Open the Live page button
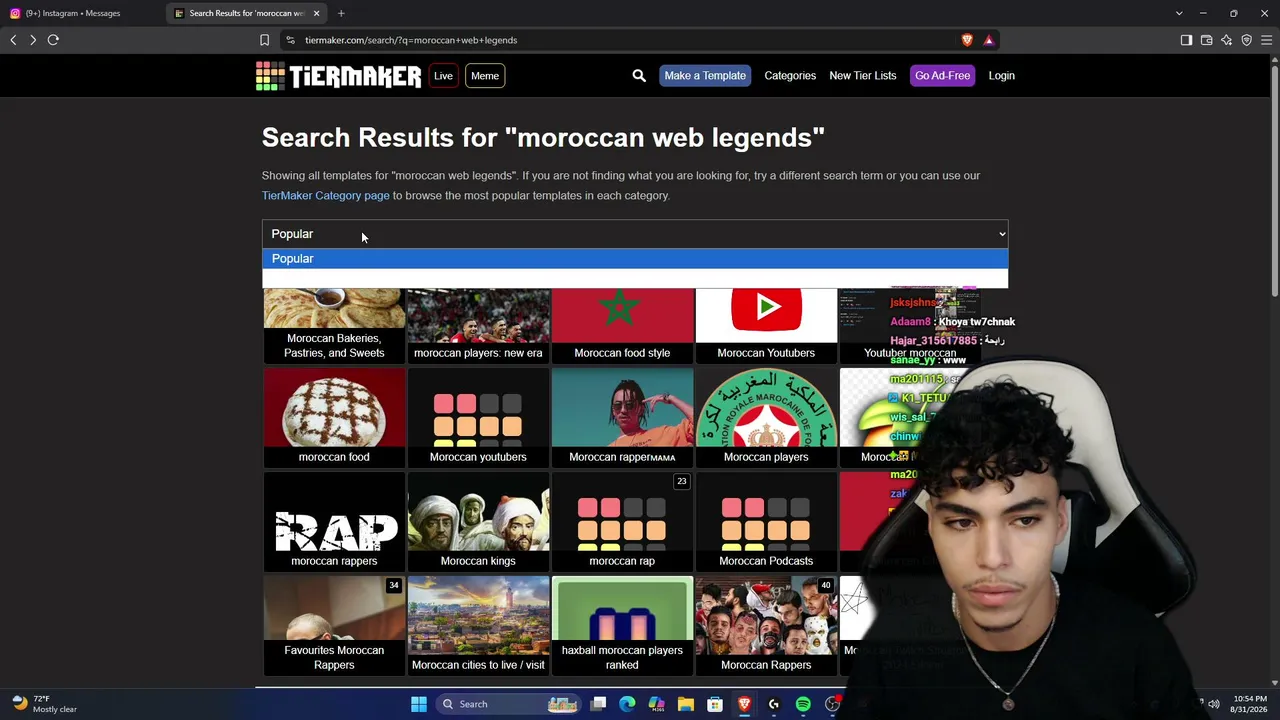The height and width of the screenshot is (720, 1280). [443, 76]
